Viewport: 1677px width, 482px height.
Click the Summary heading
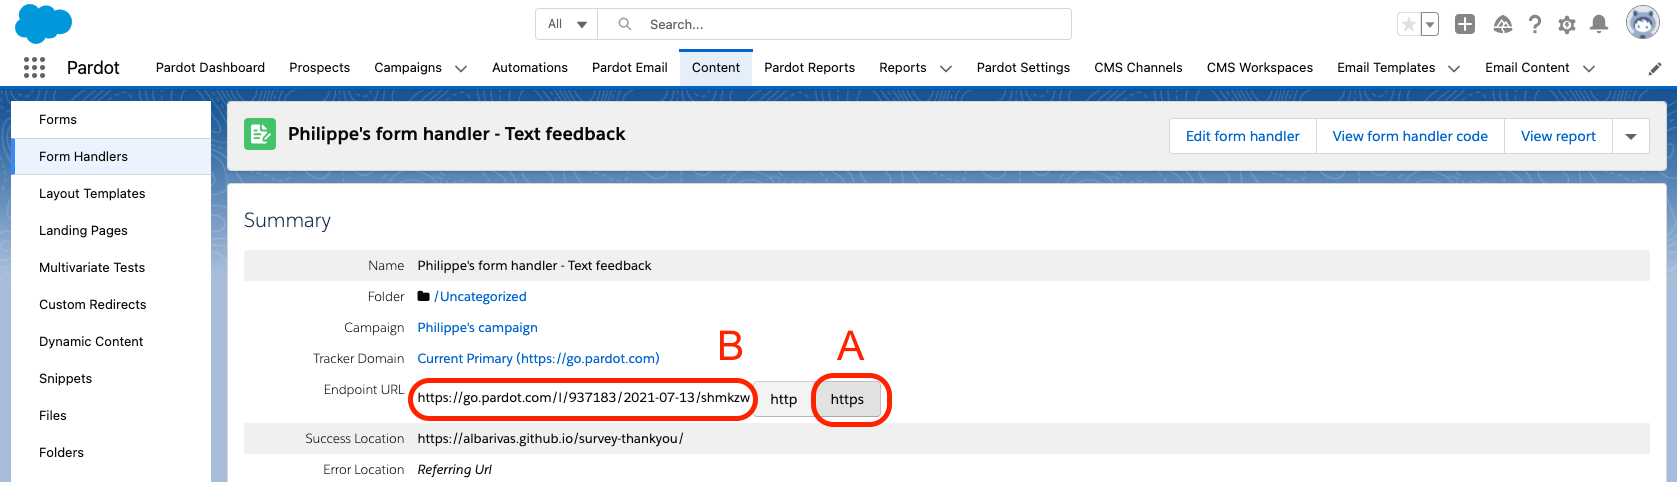click(x=287, y=220)
